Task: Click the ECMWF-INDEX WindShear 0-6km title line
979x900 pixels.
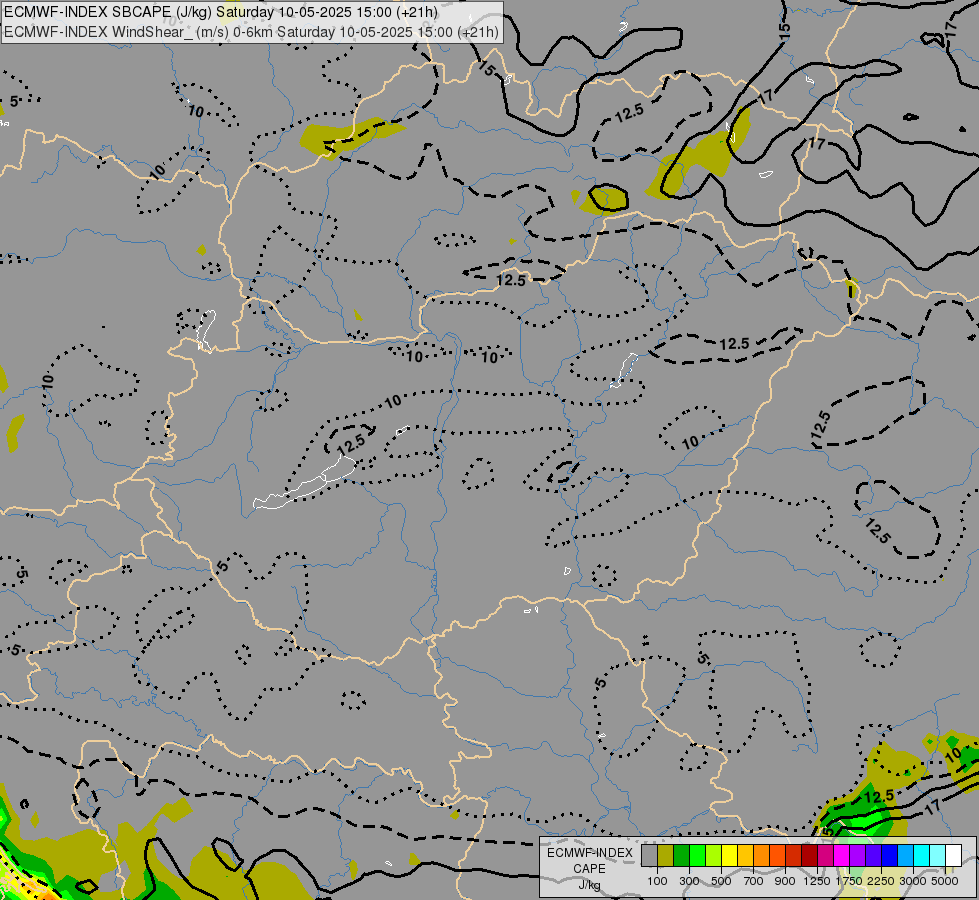Action: click(251, 32)
